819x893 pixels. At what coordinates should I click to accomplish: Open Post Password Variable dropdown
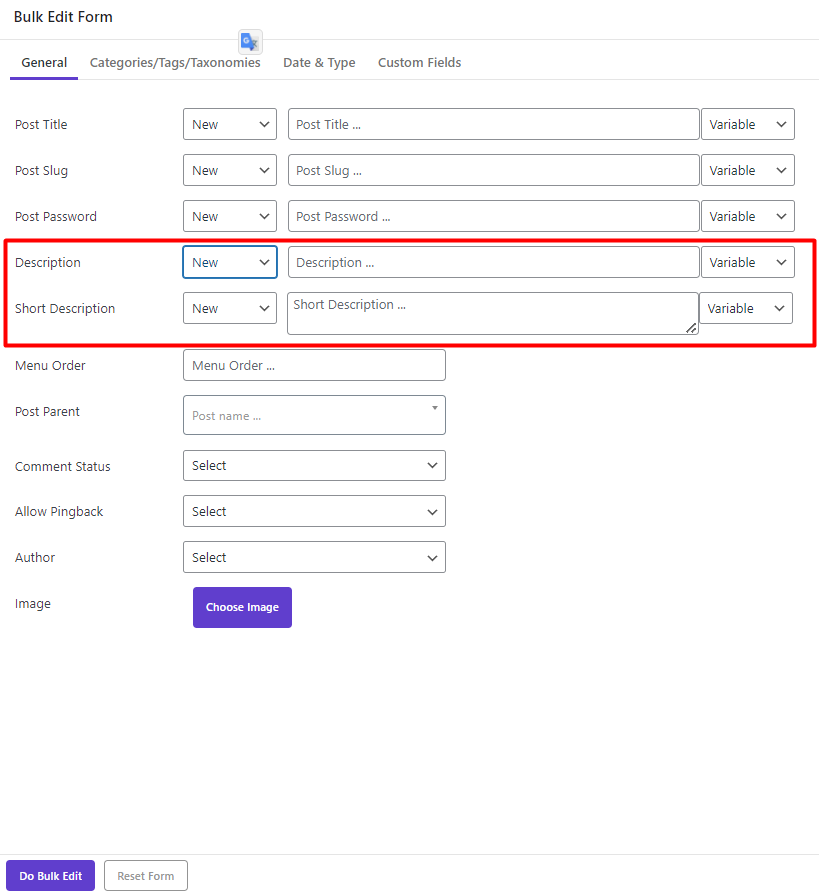click(x=748, y=216)
